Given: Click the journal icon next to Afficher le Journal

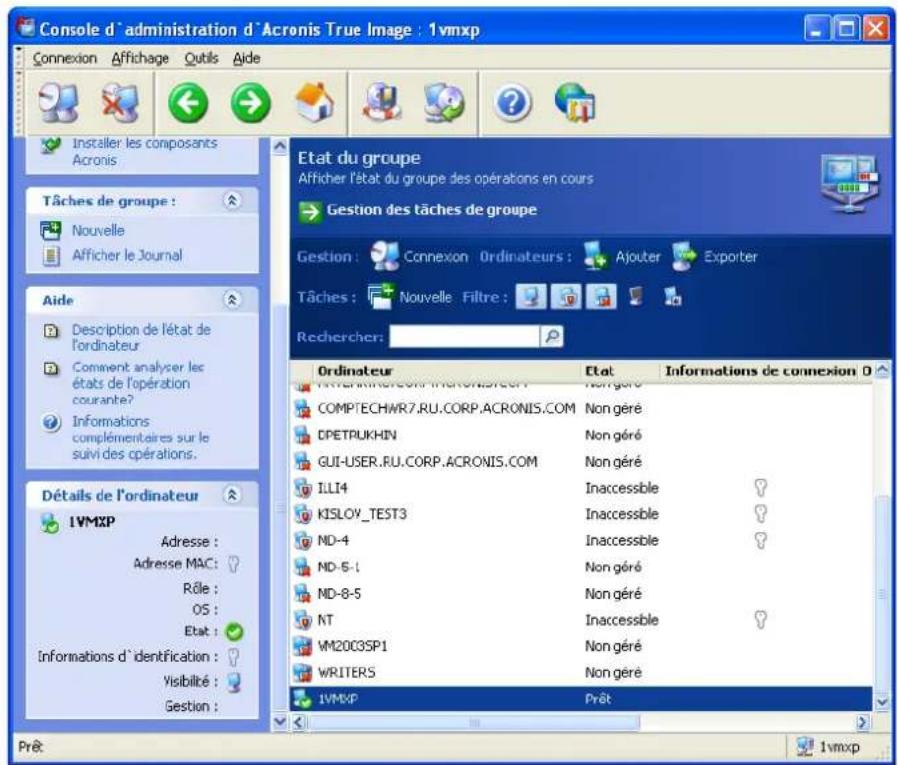Looking at the screenshot, I should click(51, 255).
